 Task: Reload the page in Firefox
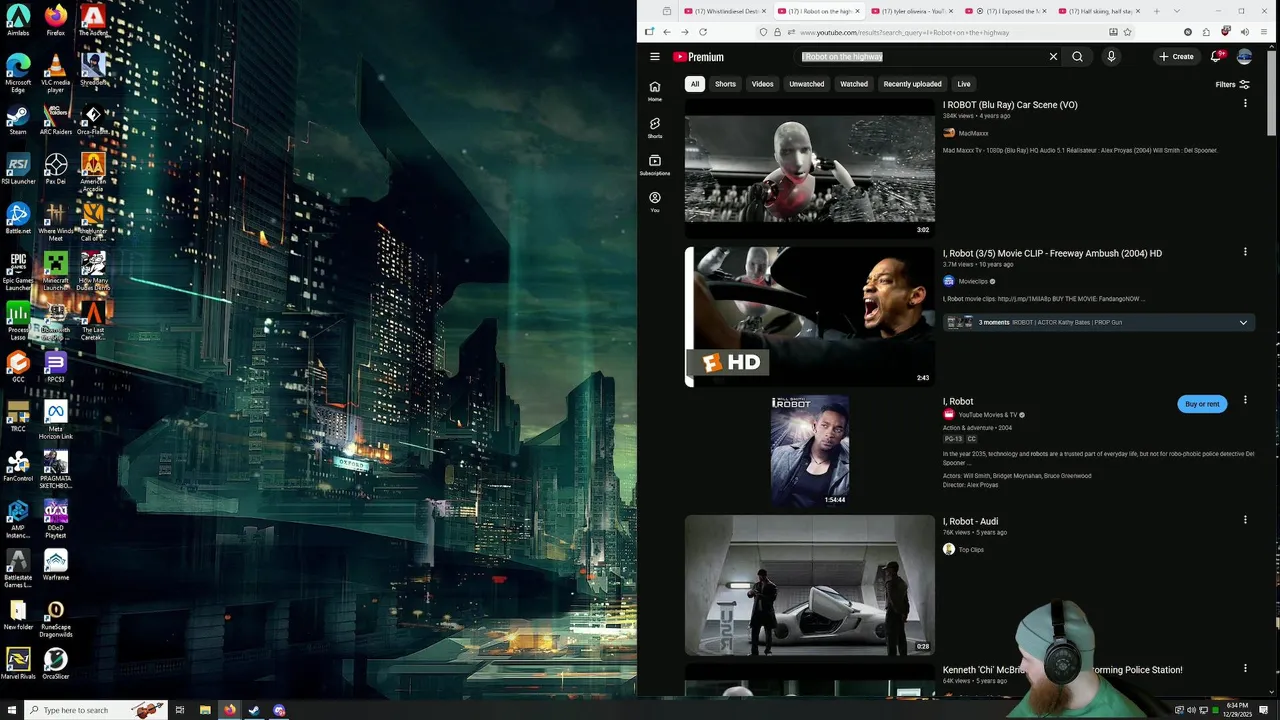[x=703, y=32]
